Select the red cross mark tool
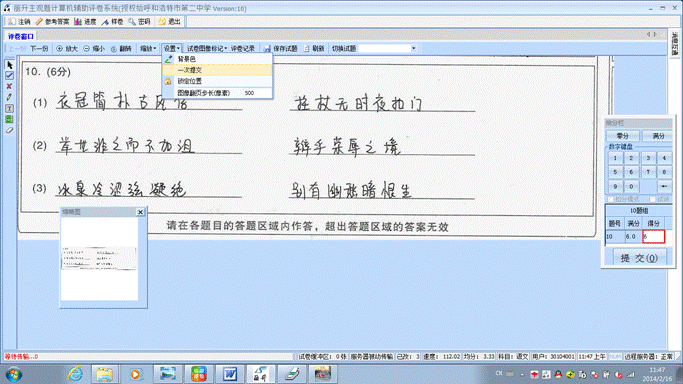The image size is (683, 384). [x=9, y=86]
